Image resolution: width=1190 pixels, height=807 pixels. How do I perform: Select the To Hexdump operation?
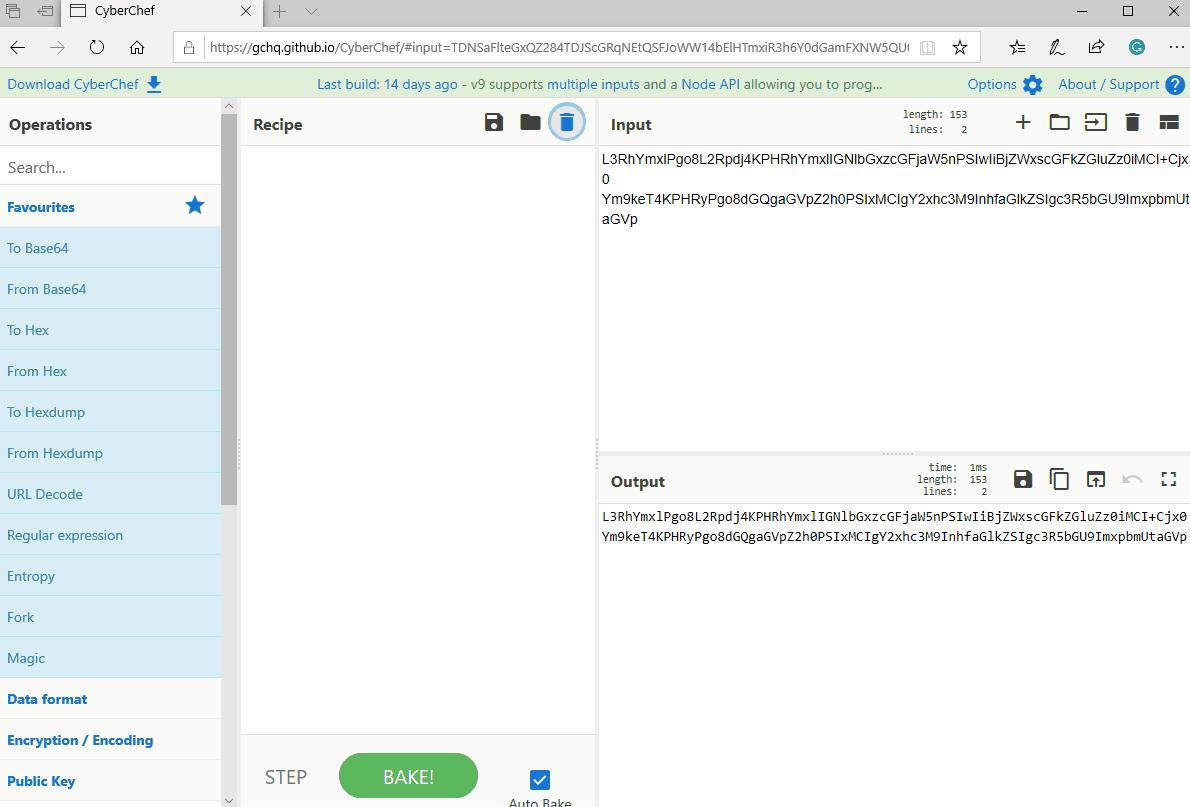110,412
